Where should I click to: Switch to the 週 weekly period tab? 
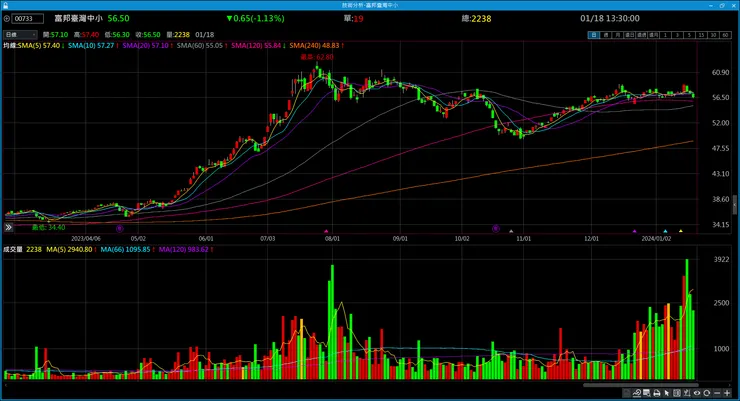click(606, 35)
